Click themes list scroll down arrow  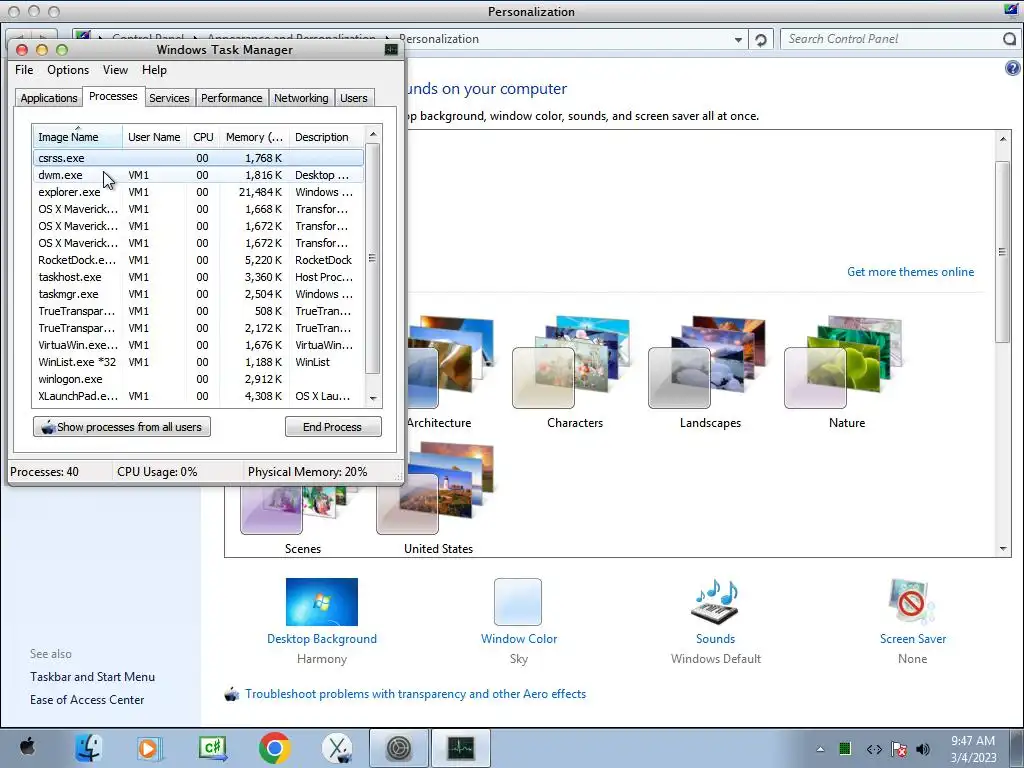tap(1003, 549)
